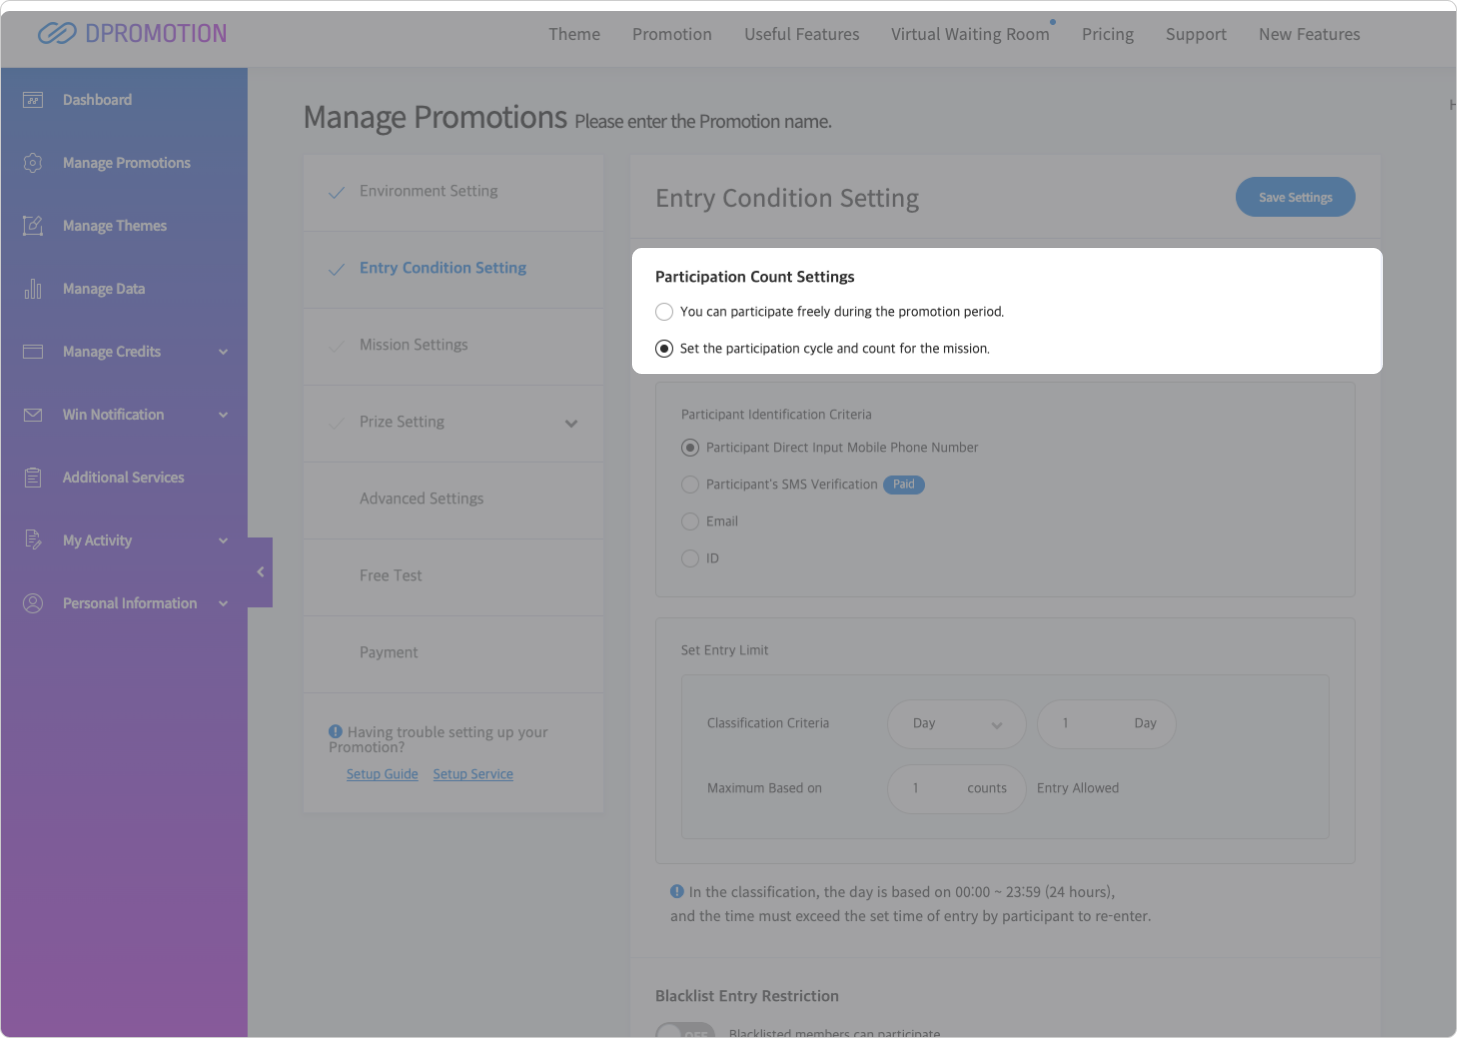1457x1038 pixels.
Task: Click the classification day count input field
Action: (1107, 724)
